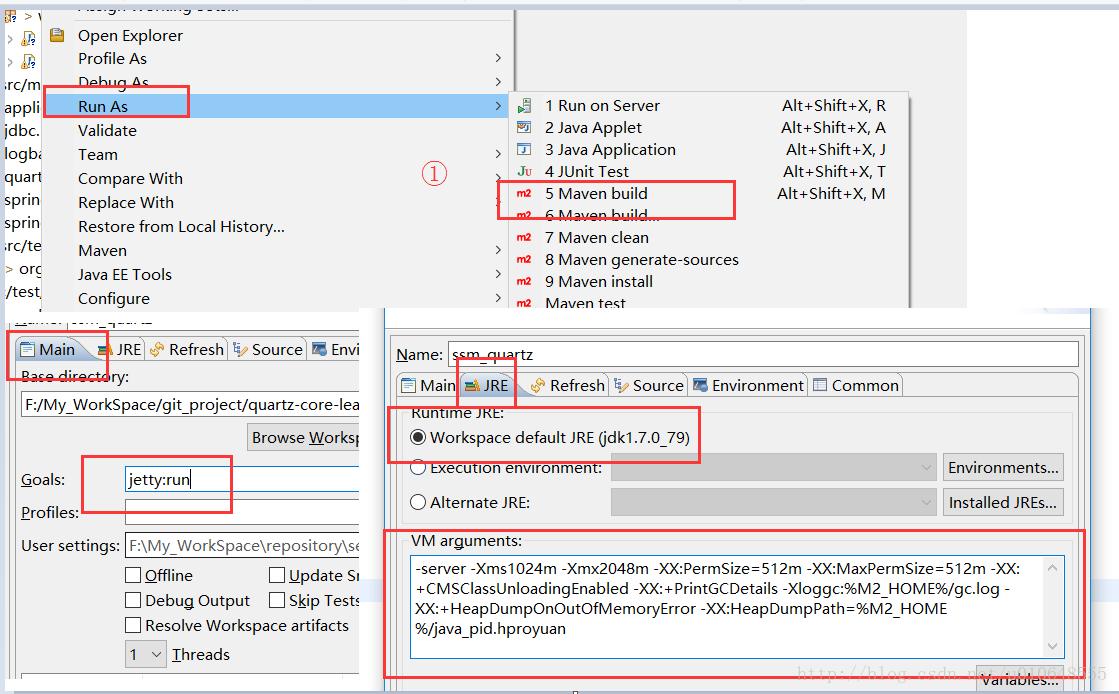The image size is (1119, 694).
Task: Expand the Configure submenu arrow
Action: (498, 298)
